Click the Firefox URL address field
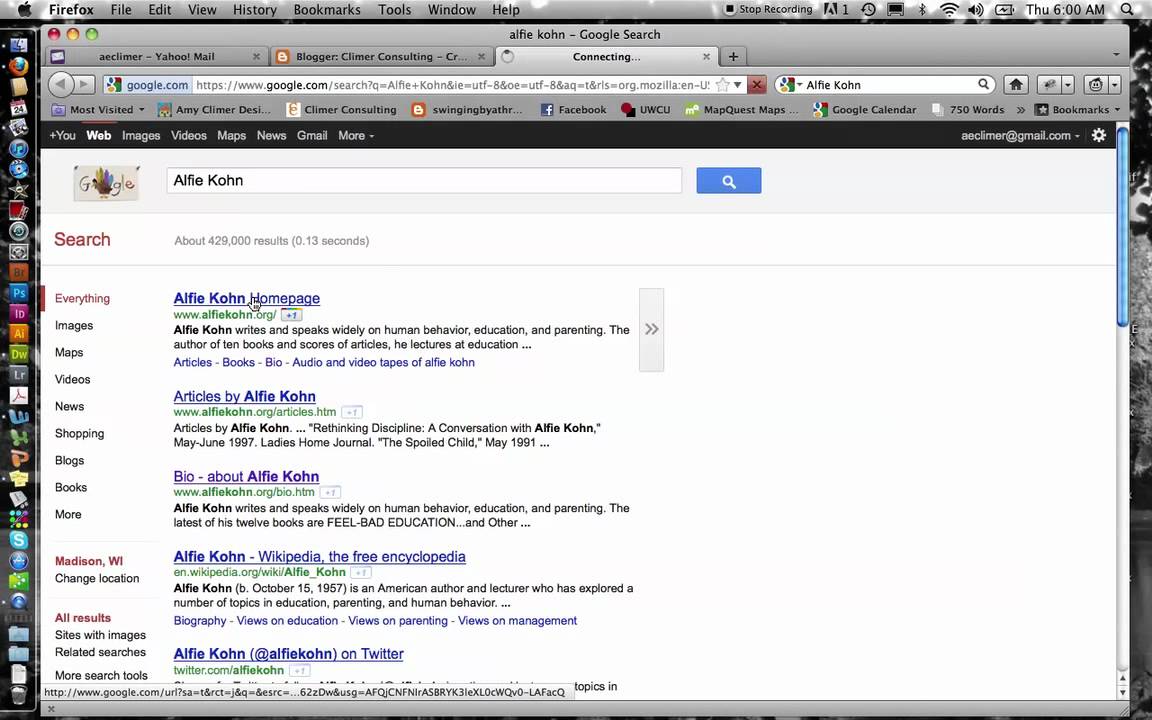Viewport: 1152px width, 720px height. point(453,84)
